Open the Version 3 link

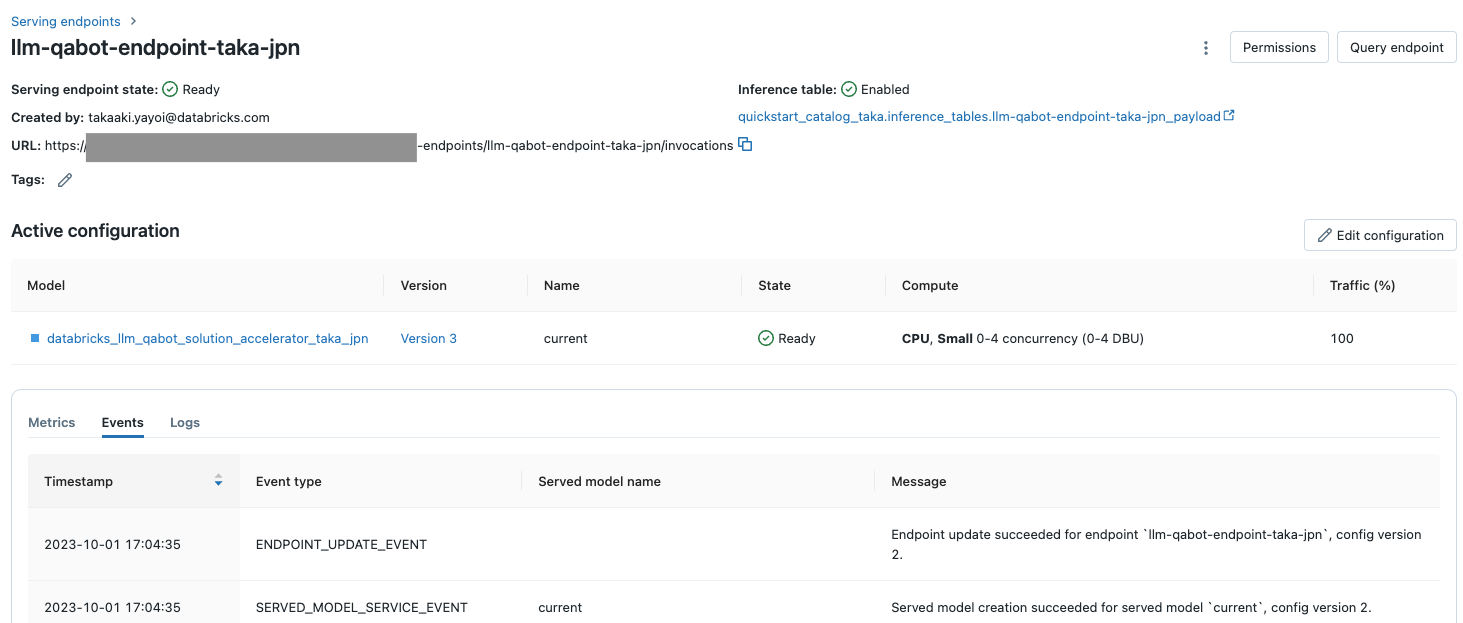(429, 338)
